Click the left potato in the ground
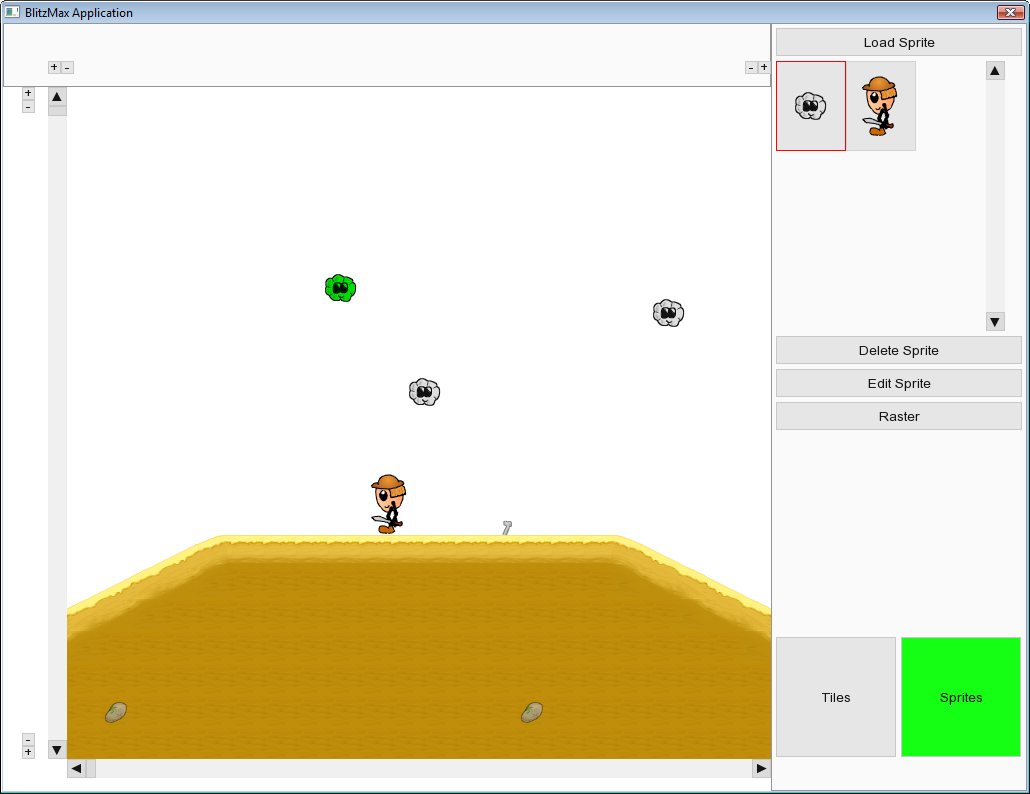1030x794 pixels. [116, 712]
